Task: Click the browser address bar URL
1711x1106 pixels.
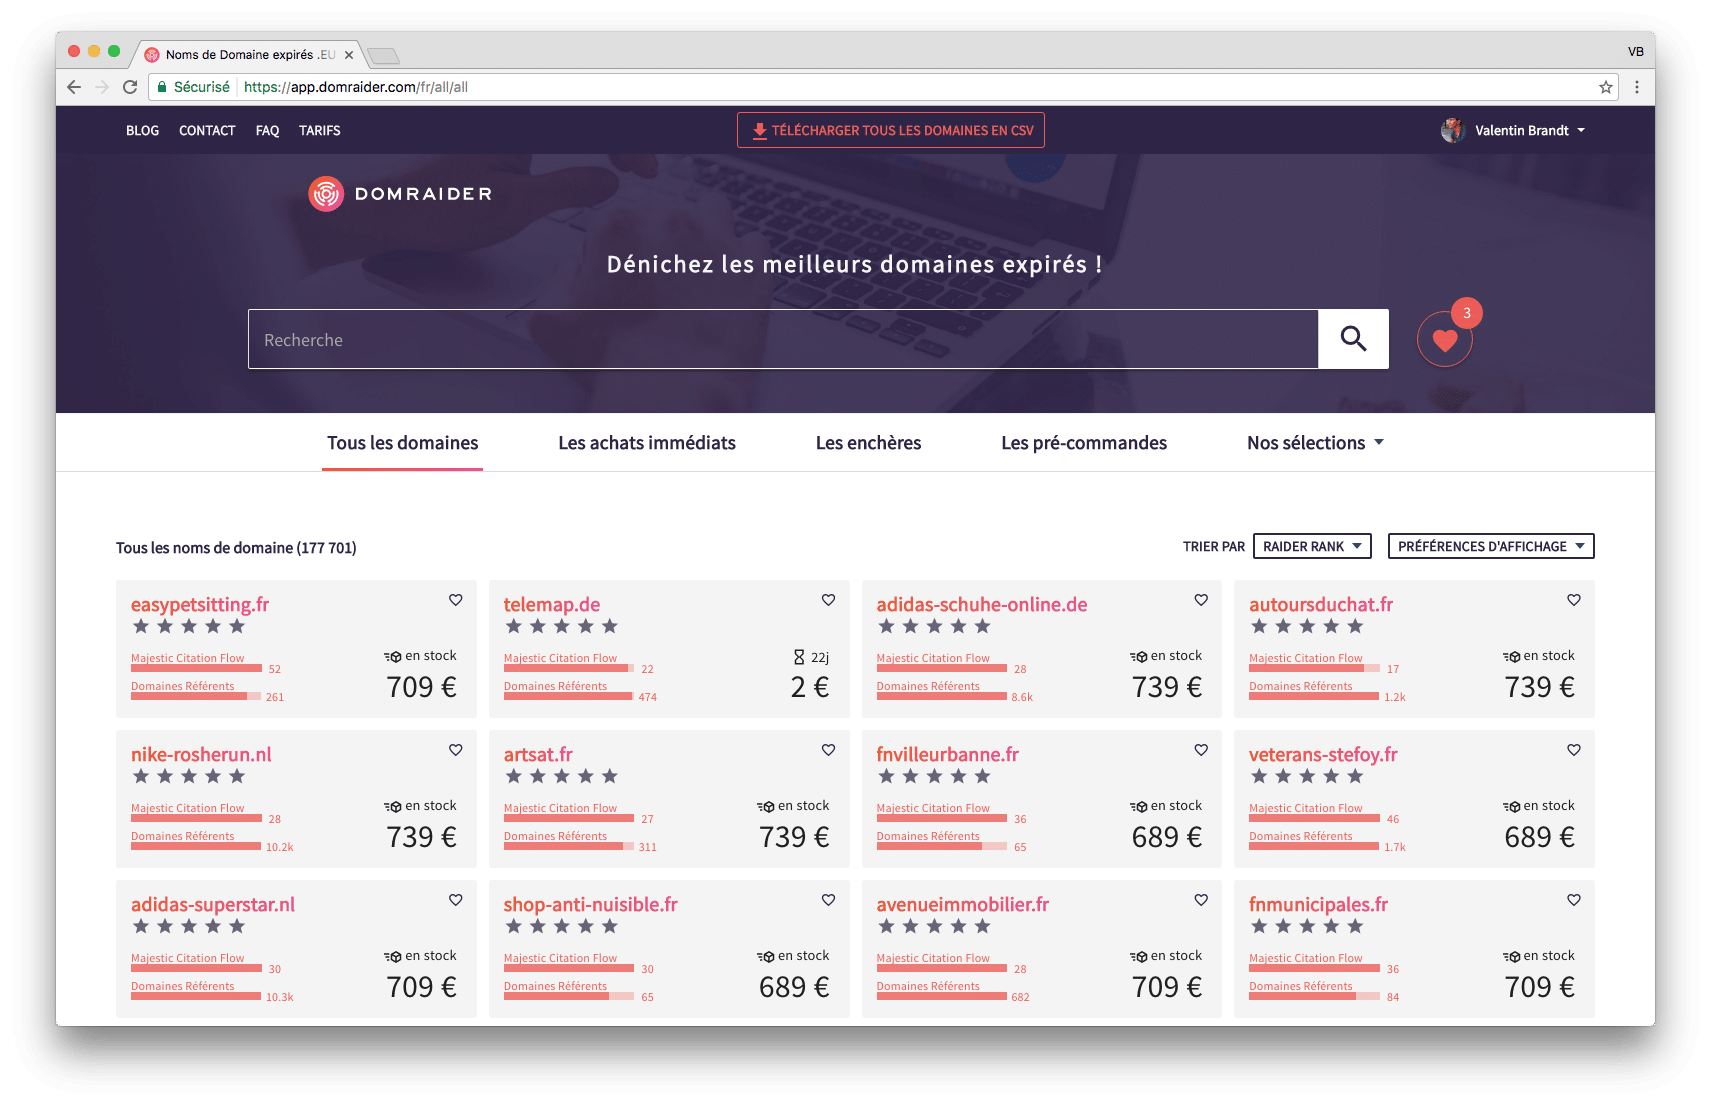Action: [356, 87]
